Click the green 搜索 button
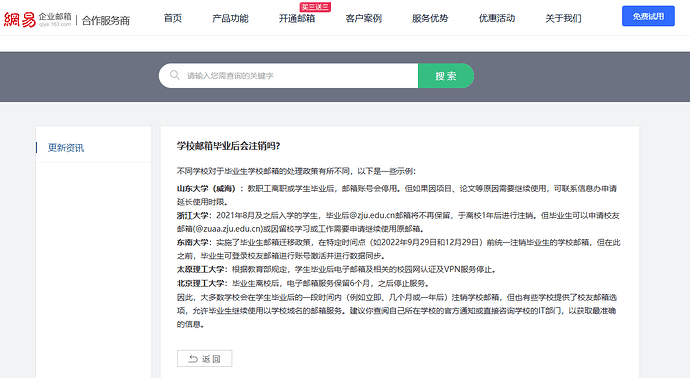The width and height of the screenshot is (690, 378). [x=446, y=76]
